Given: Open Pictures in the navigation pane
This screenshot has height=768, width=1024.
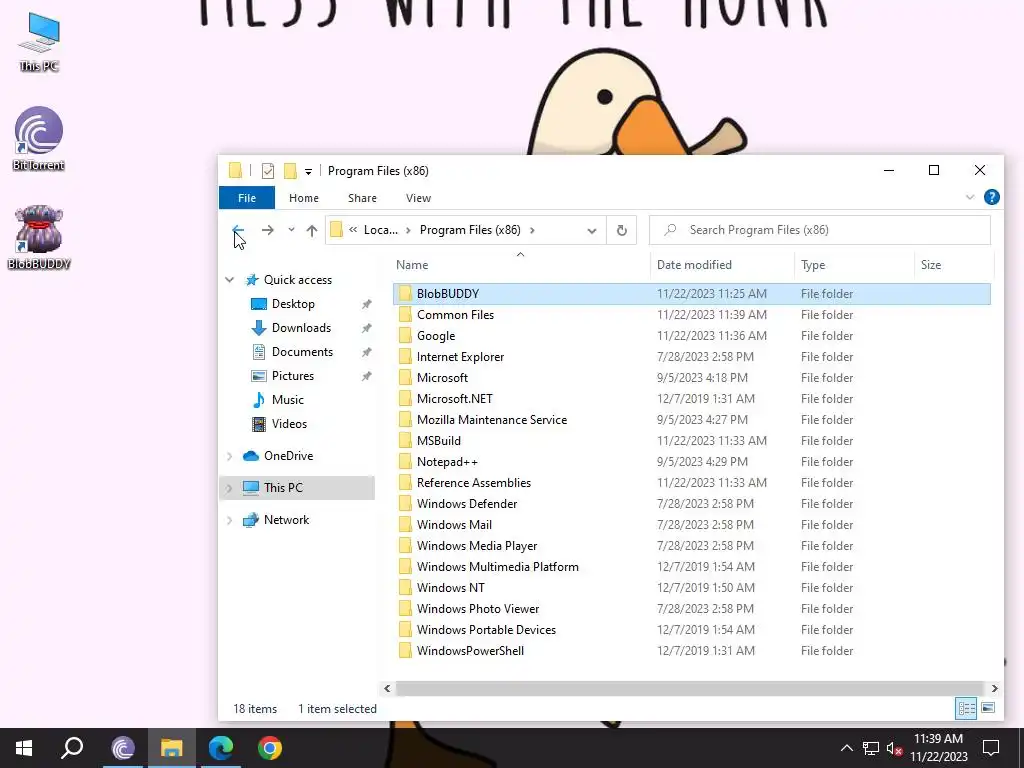Looking at the screenshot, I should pos(293,376).
